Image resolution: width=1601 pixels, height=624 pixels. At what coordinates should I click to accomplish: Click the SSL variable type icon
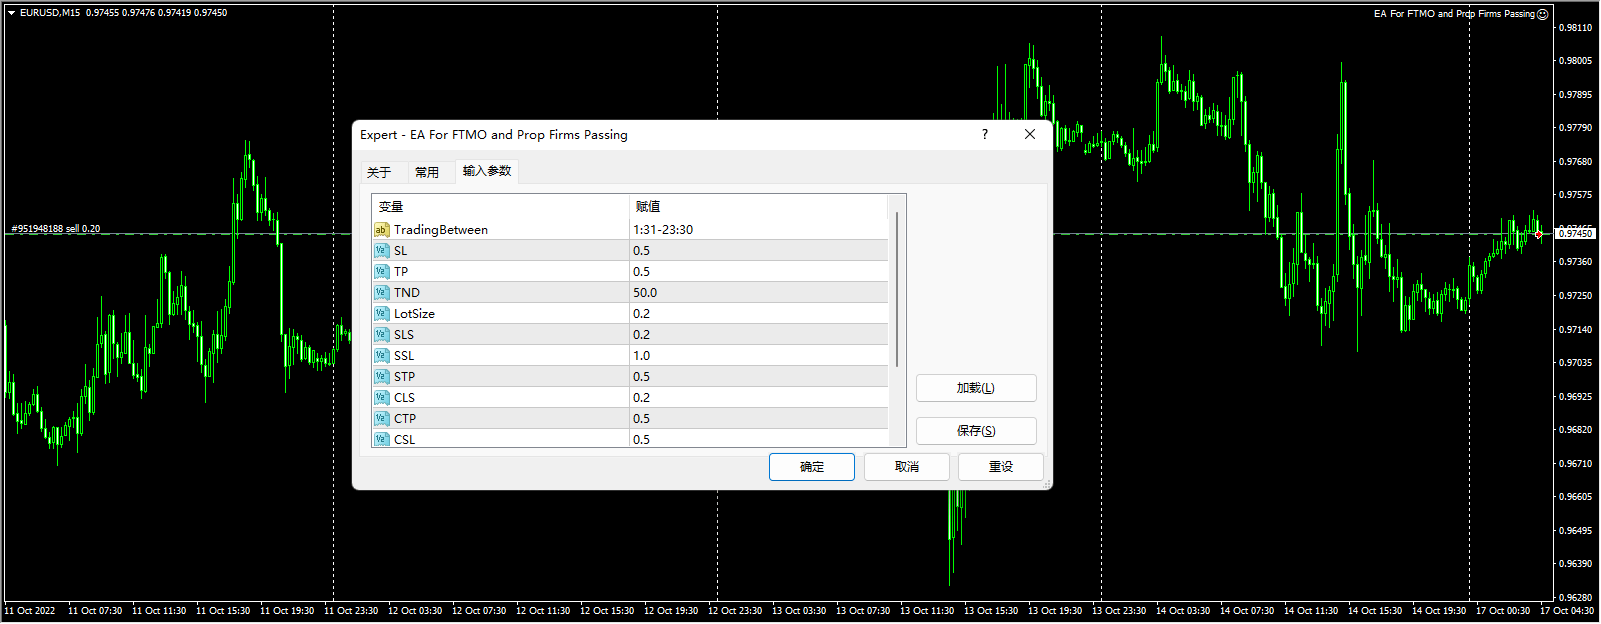[381, 356]
